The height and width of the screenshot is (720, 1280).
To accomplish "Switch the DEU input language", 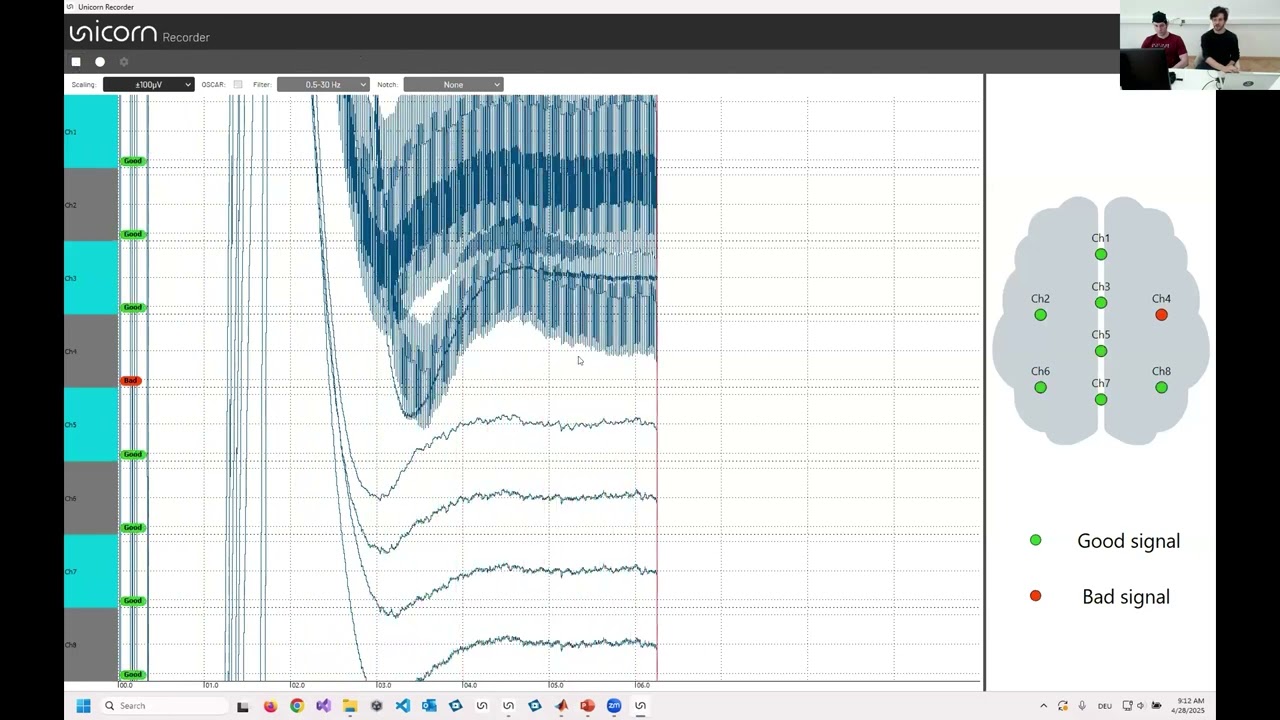I will [x=1105, y=706].
